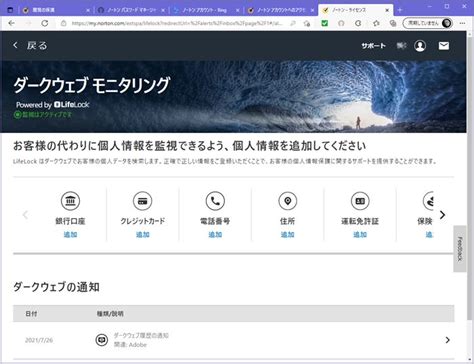Click the 住所 location pin icon
Viewport: 474px width, 364px height.
288,201
